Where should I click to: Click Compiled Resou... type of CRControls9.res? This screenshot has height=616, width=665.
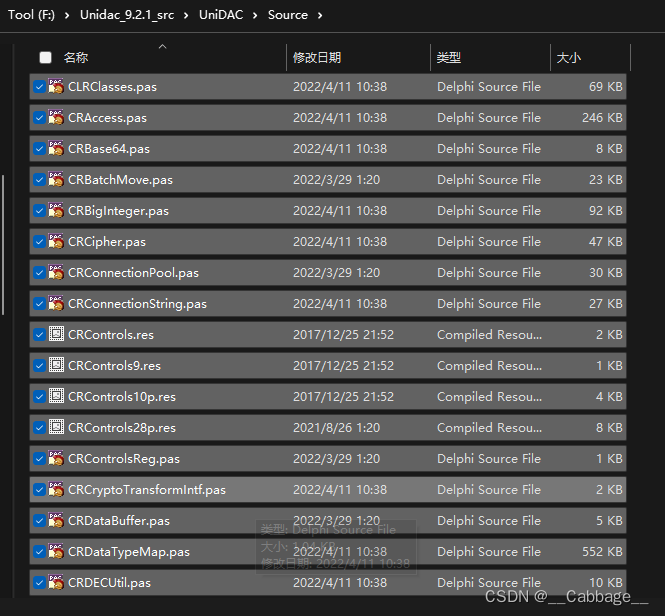click(x=489, y=366)
